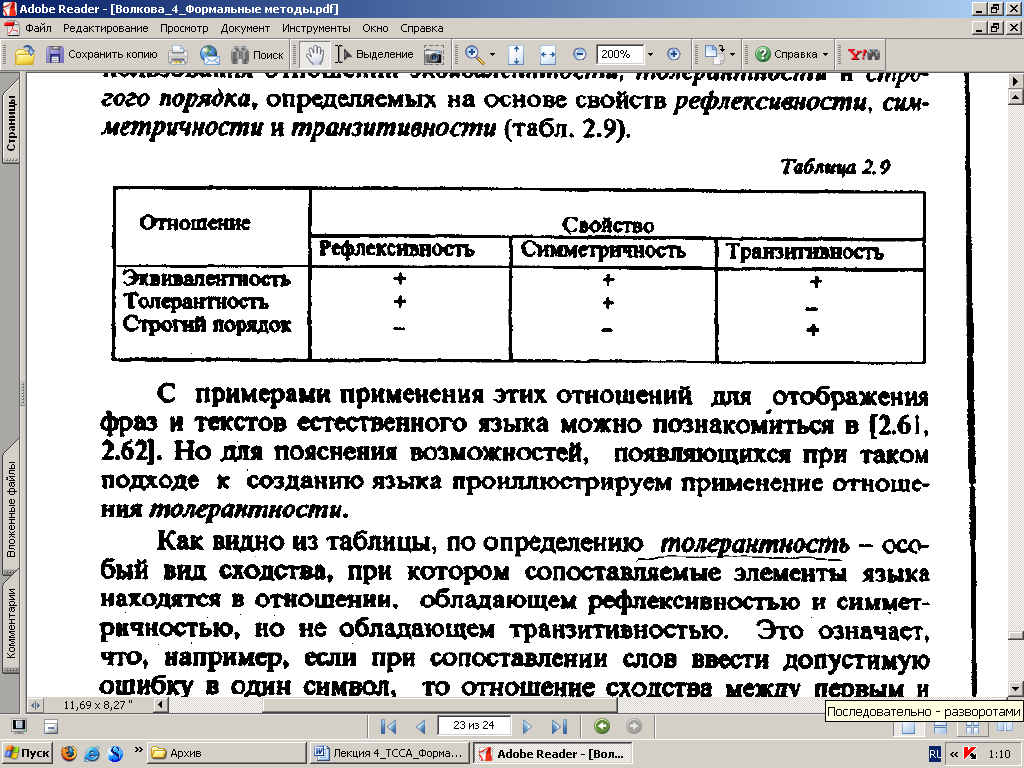Click the horizontal scrollbar thumb
This screenshot has width=1024, height=768.
pos(440,705)
